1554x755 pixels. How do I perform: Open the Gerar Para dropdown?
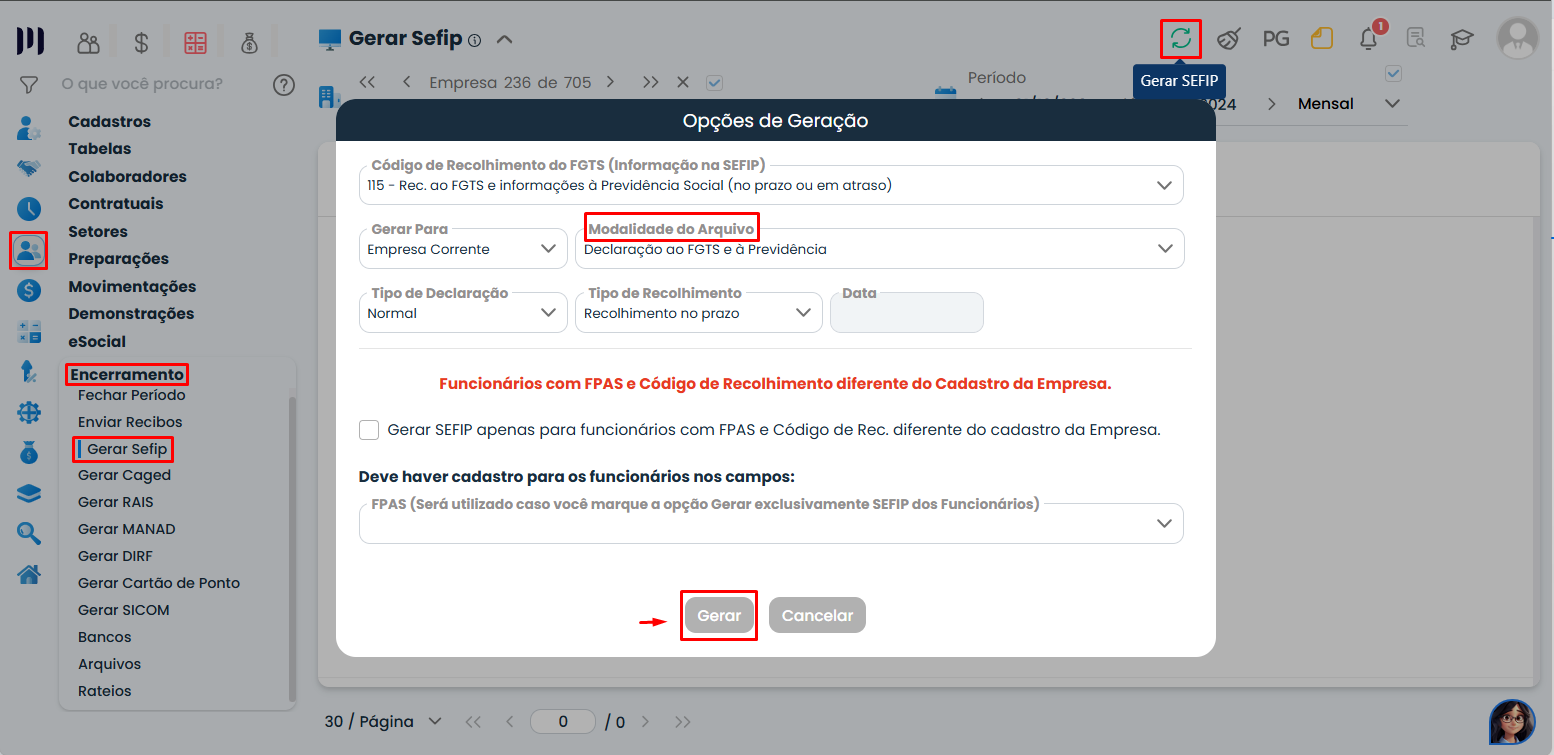(x=463, y=249)
